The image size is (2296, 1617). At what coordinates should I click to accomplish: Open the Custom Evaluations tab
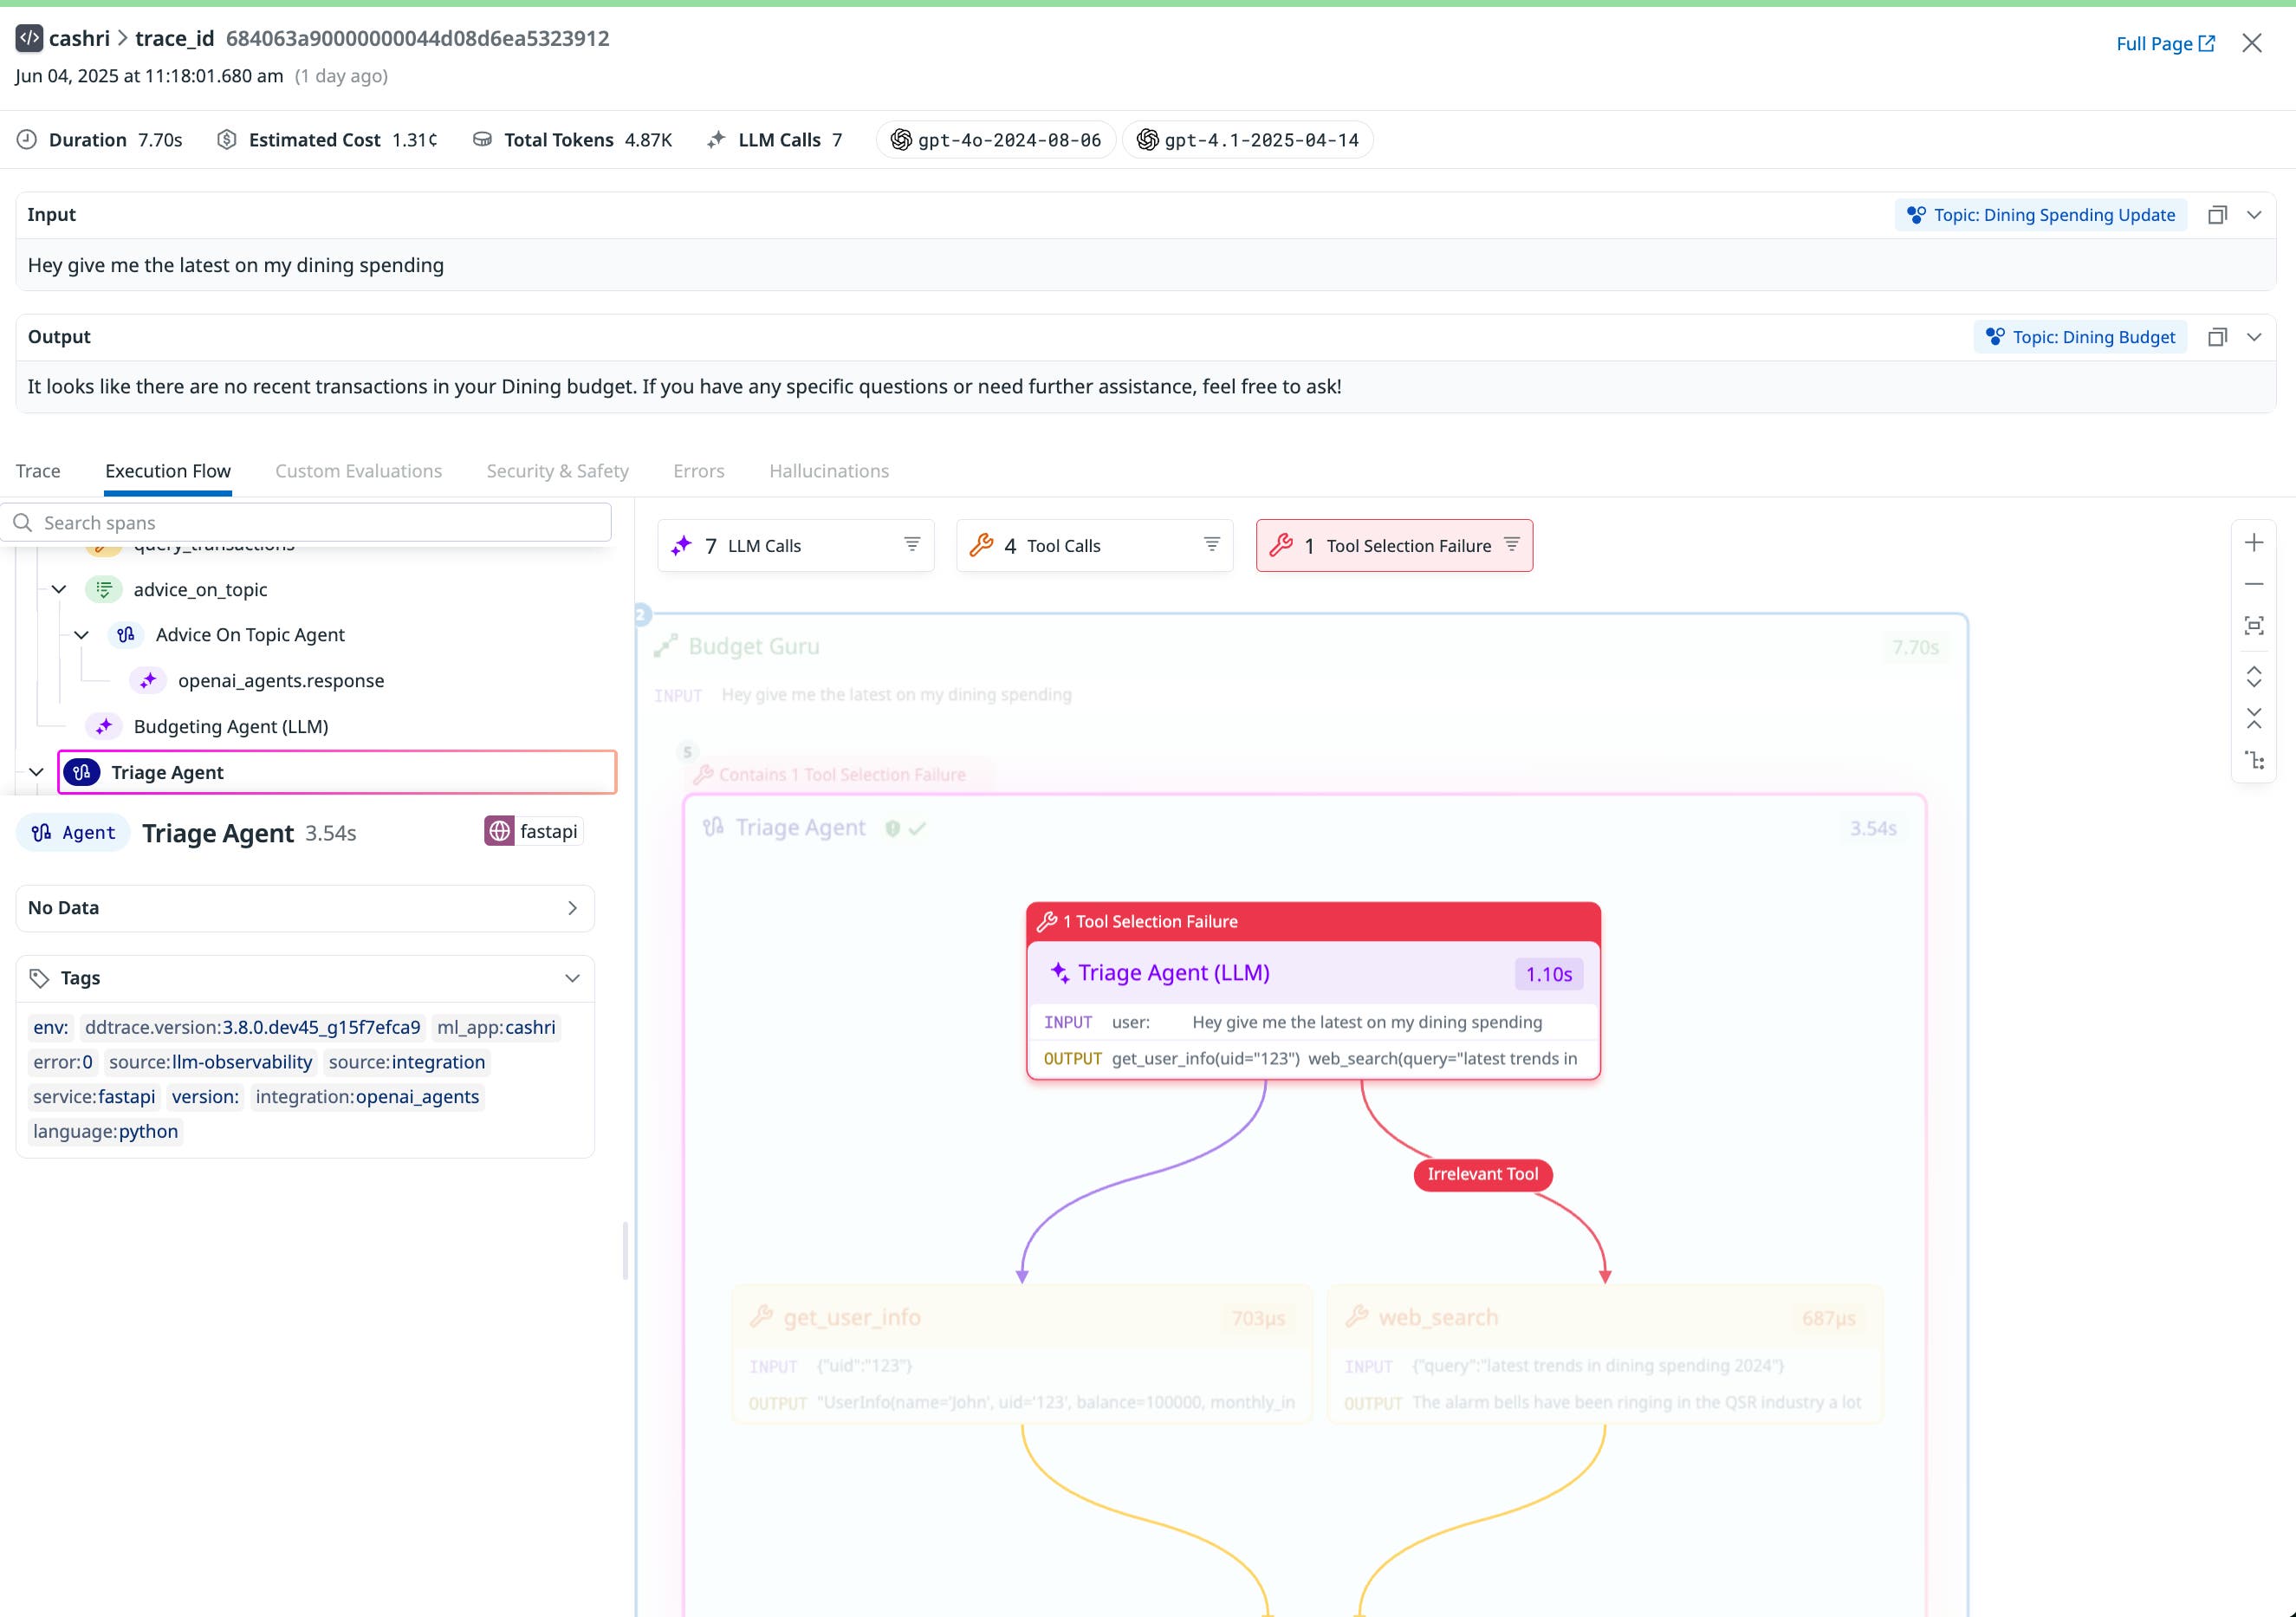[358, 471]
